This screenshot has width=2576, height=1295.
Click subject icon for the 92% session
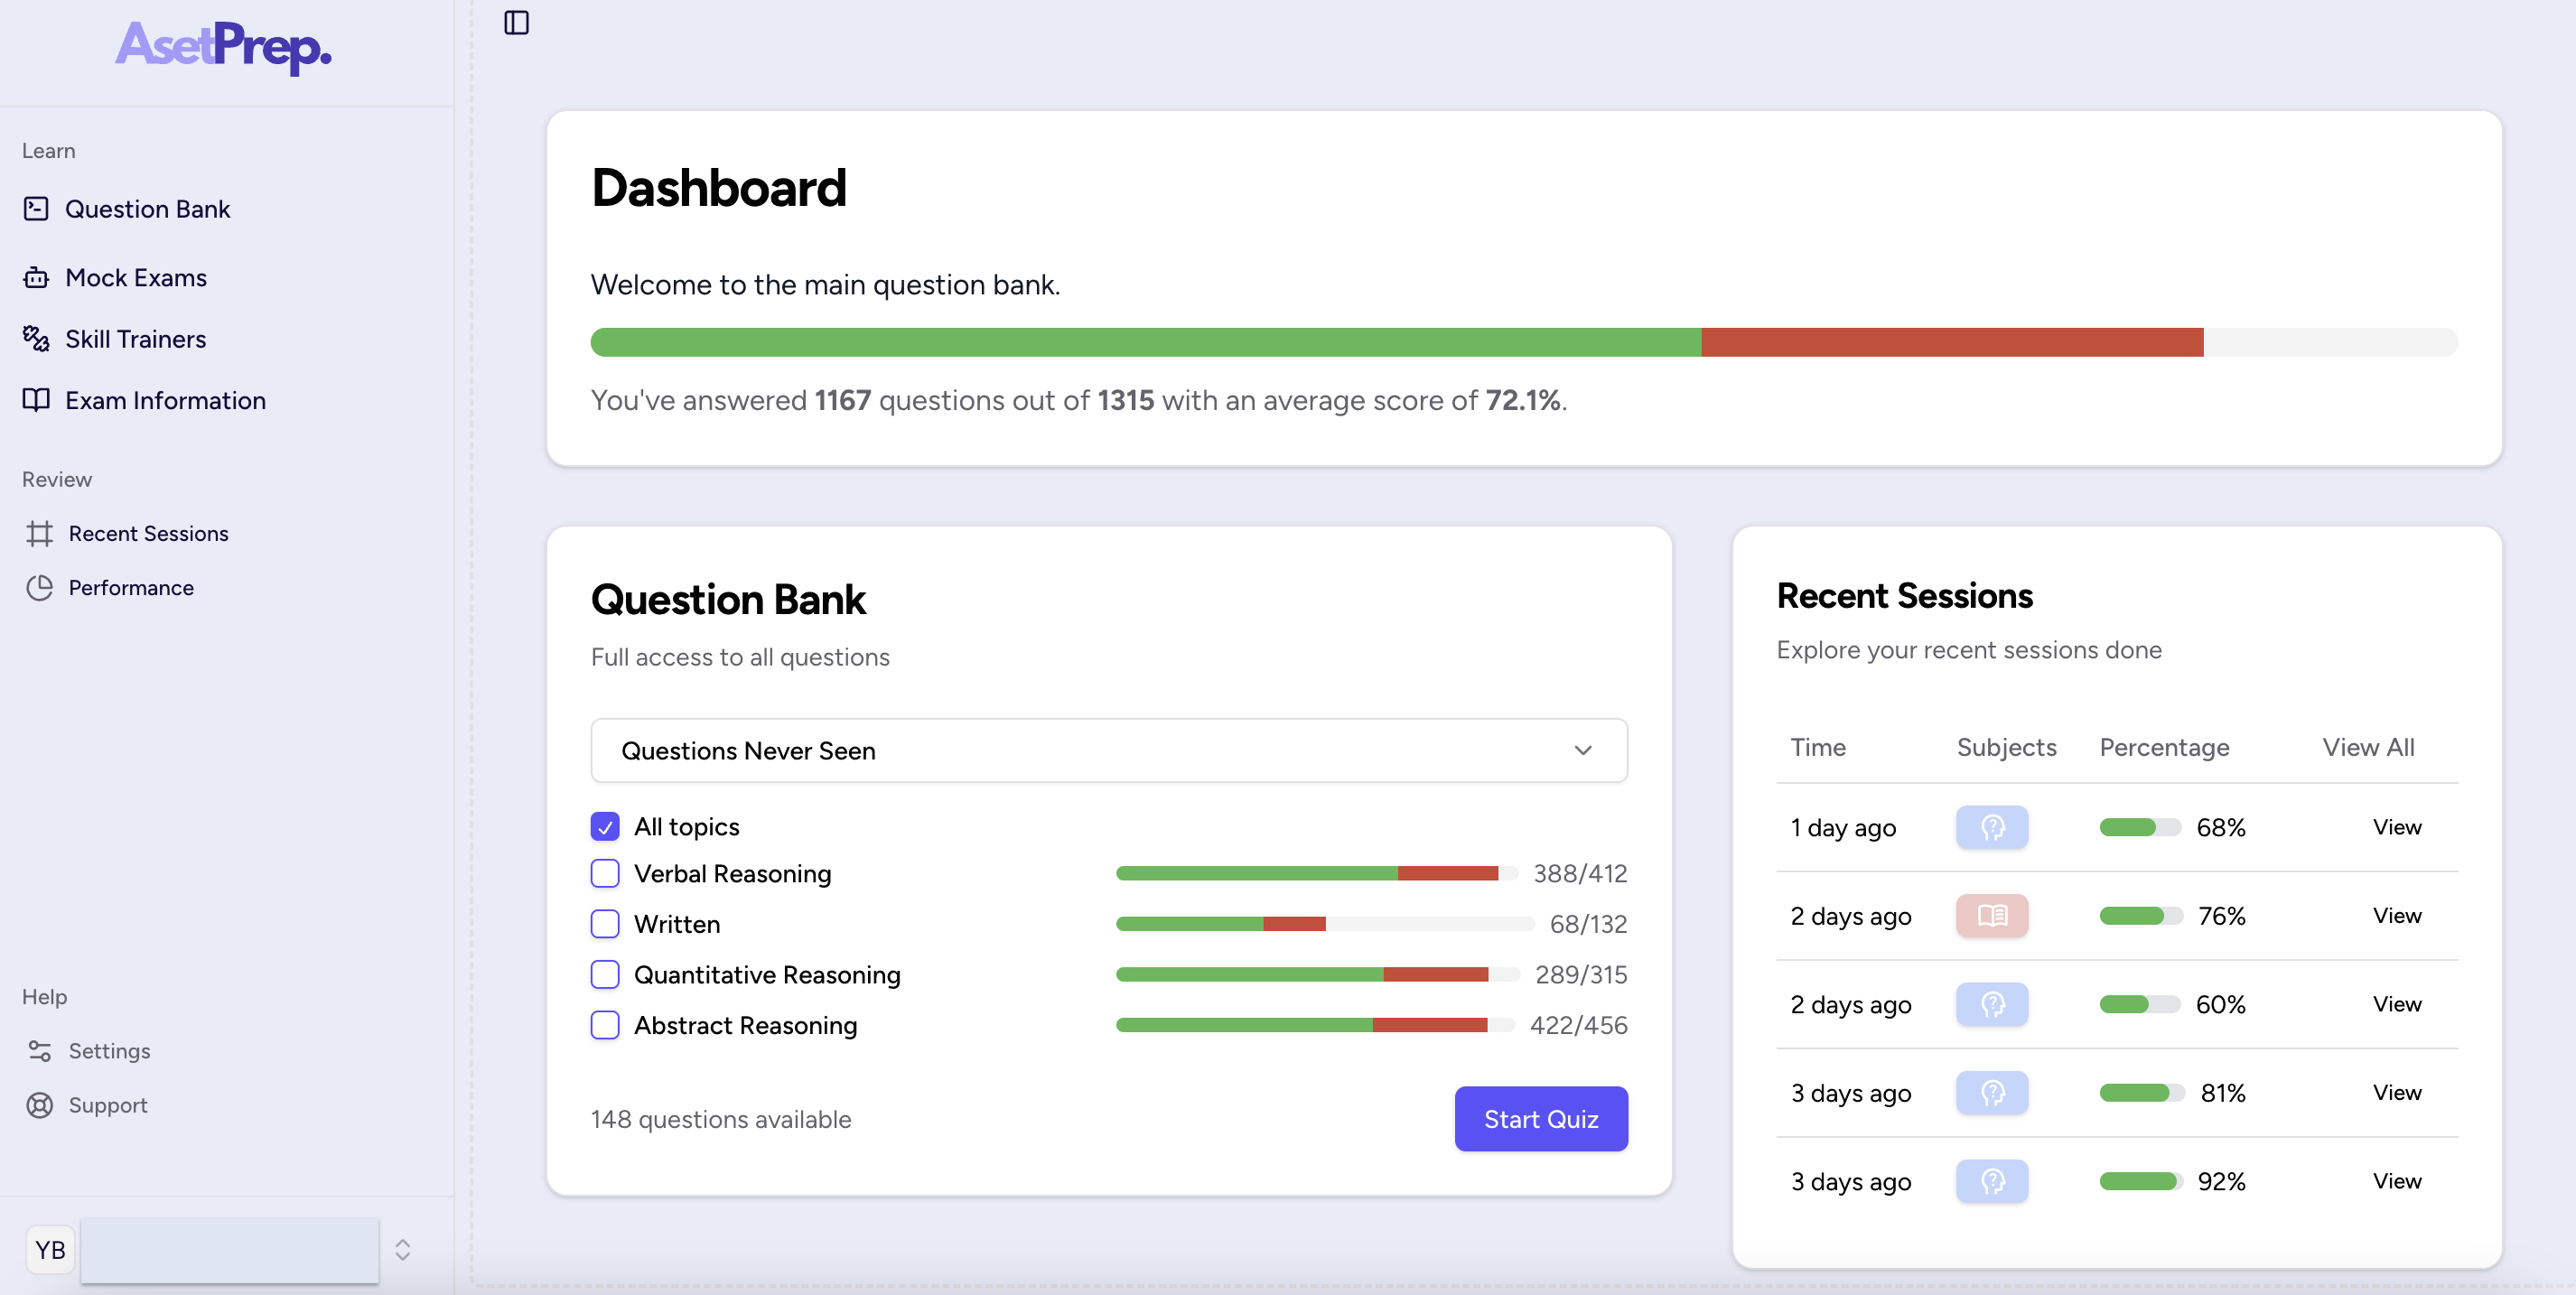(x=1992, y=1181)
